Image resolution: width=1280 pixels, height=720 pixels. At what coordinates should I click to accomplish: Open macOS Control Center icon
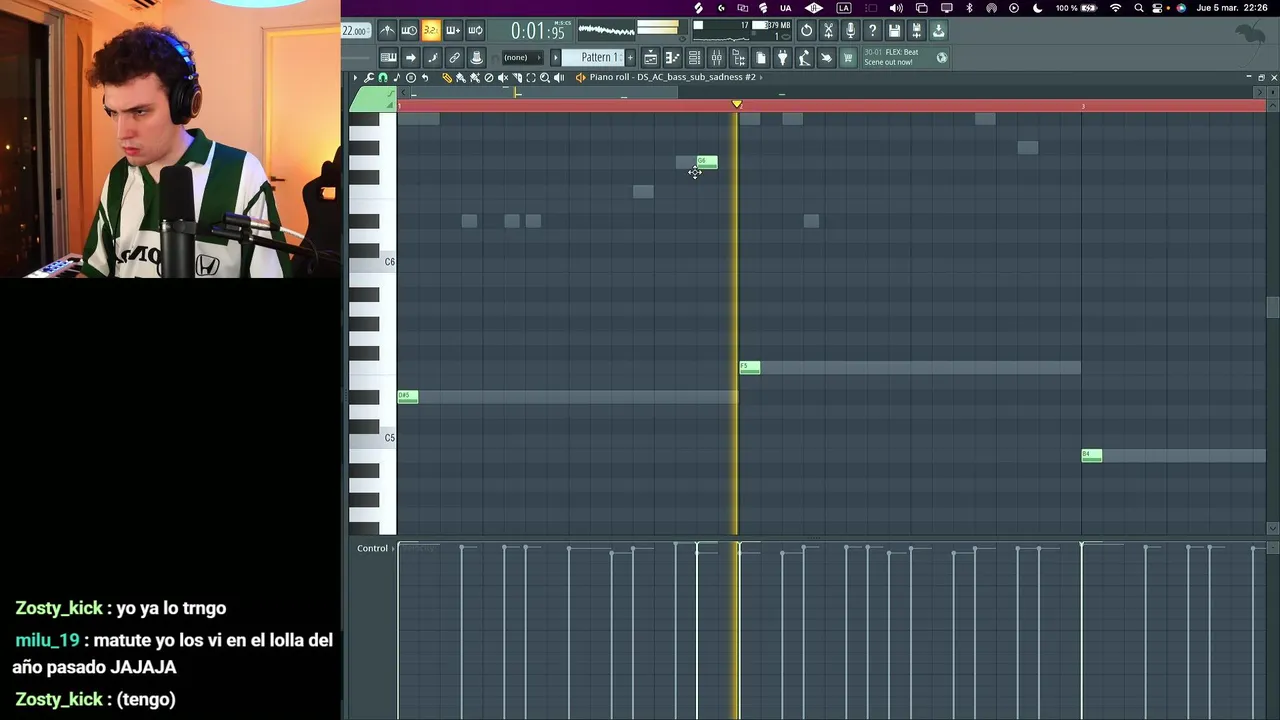point(1156,8)
